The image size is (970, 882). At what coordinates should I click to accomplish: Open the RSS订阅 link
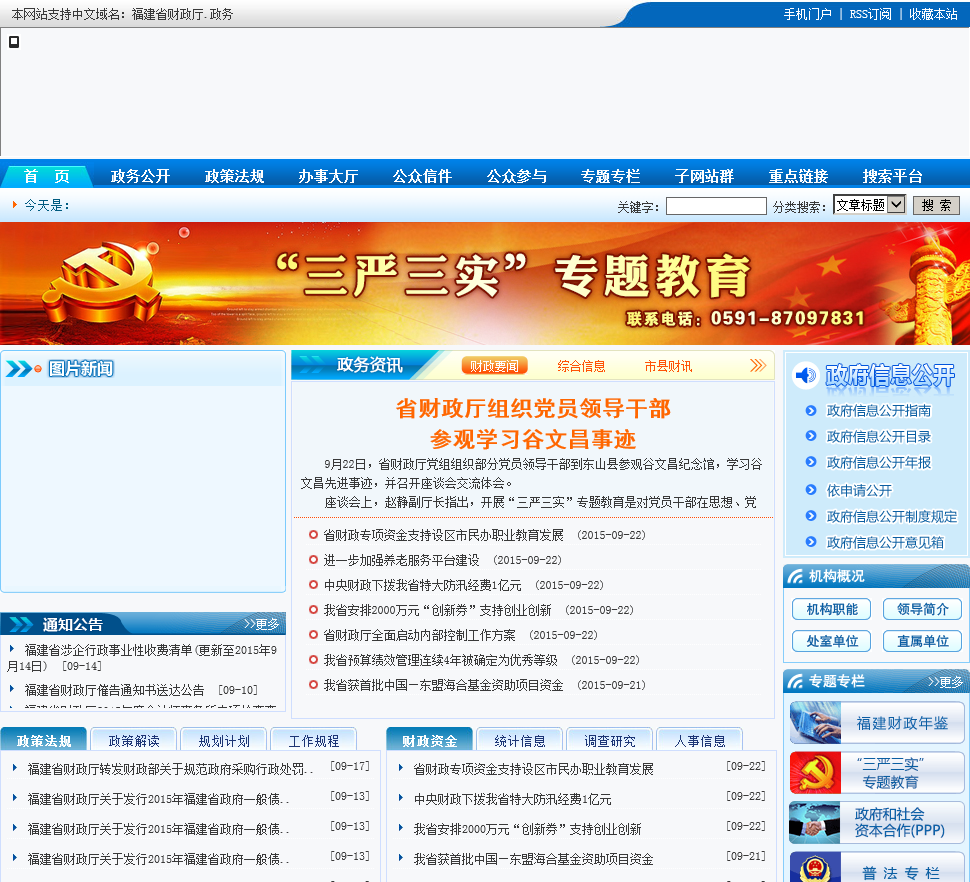point(870,14)
